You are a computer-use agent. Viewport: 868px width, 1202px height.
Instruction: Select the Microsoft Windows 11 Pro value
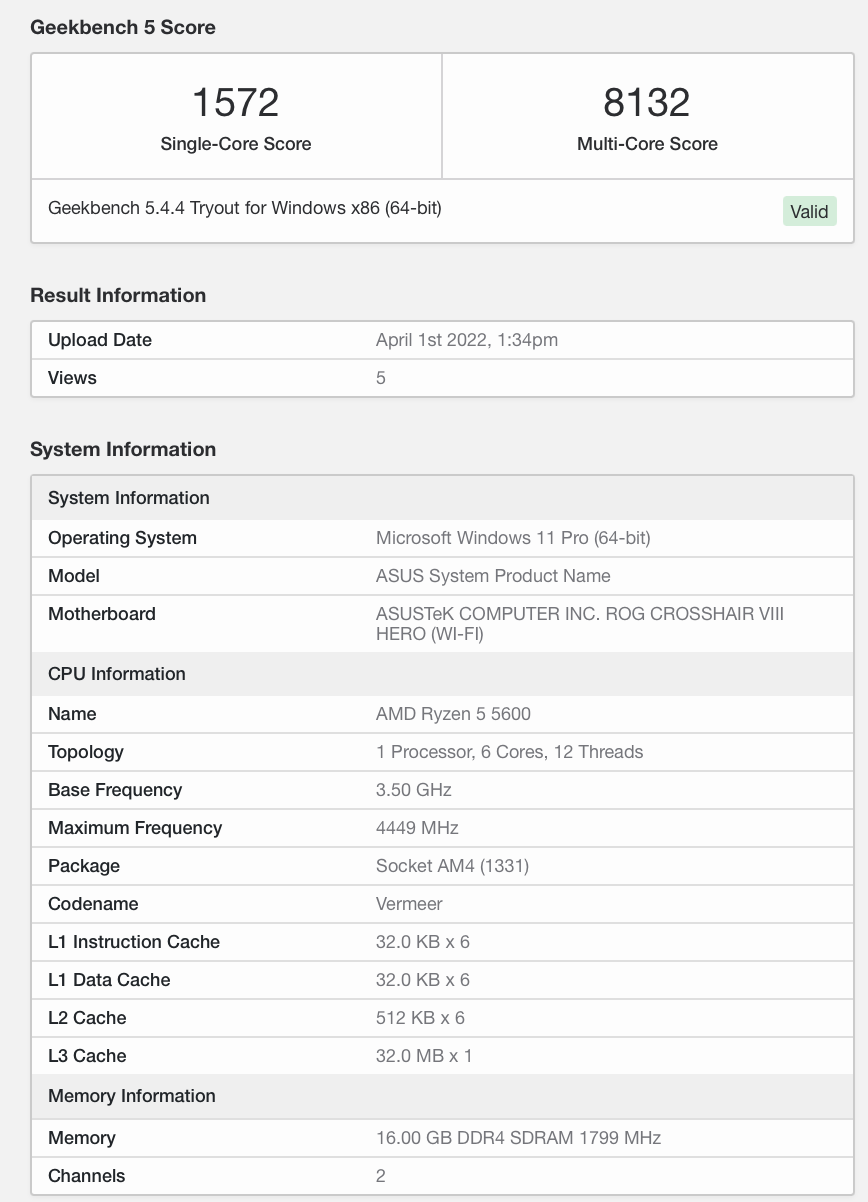(x=513, y=538)
